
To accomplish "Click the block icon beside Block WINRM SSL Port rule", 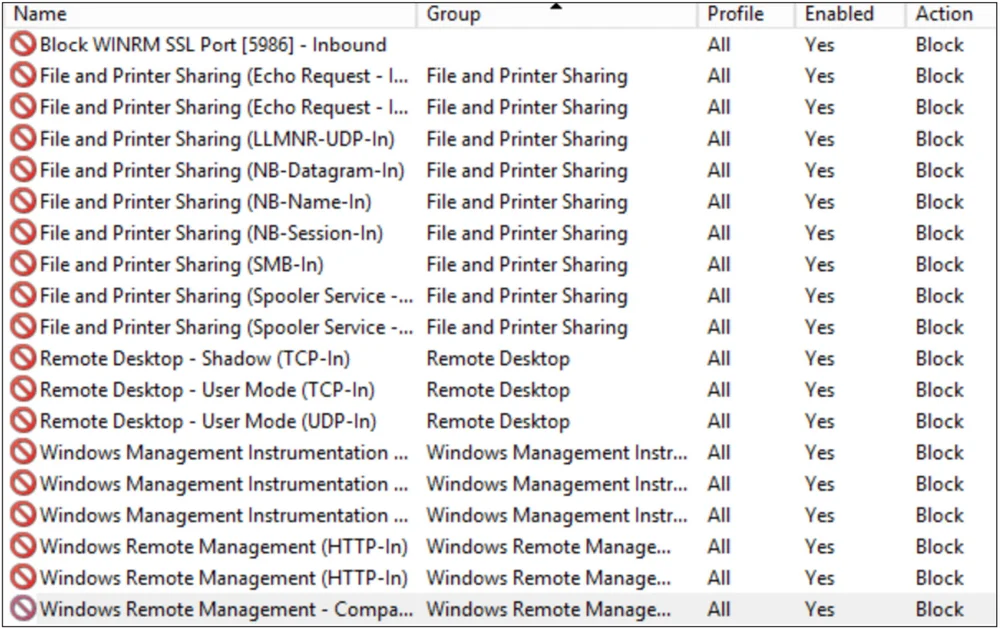I will pos(24,45).
